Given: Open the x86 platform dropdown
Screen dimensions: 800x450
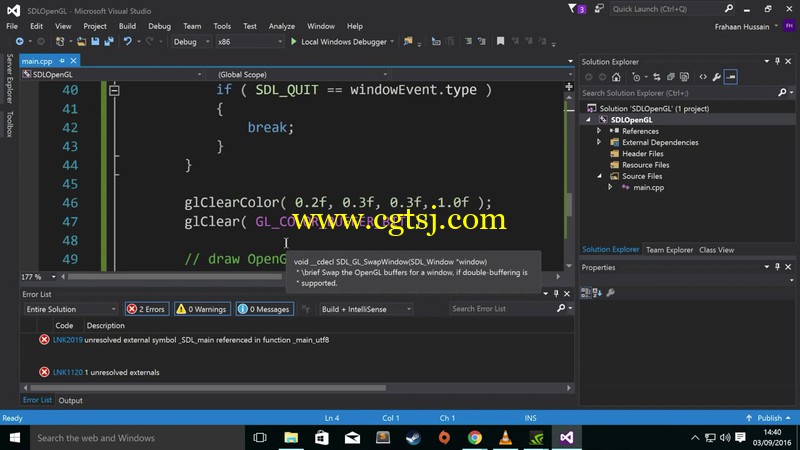Looking at the screenshot, I should pos(249,42).
